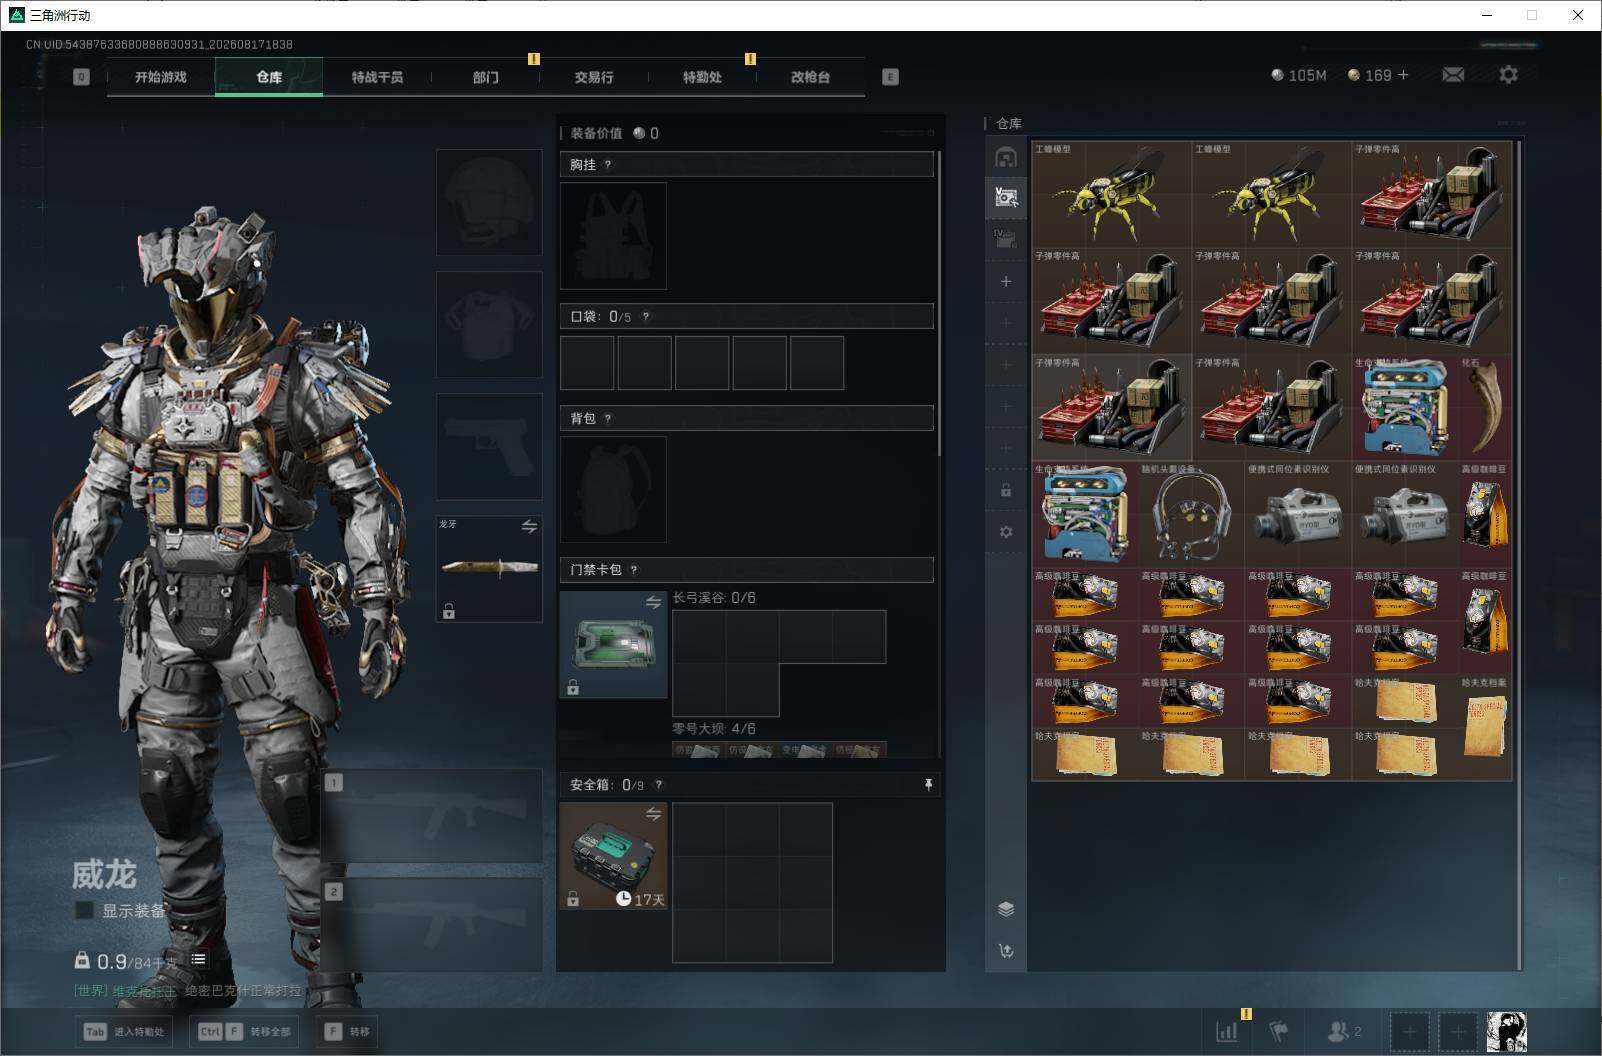
Task: Select the empty backpack slot under 背包
Action: click(x=613, y=490)
